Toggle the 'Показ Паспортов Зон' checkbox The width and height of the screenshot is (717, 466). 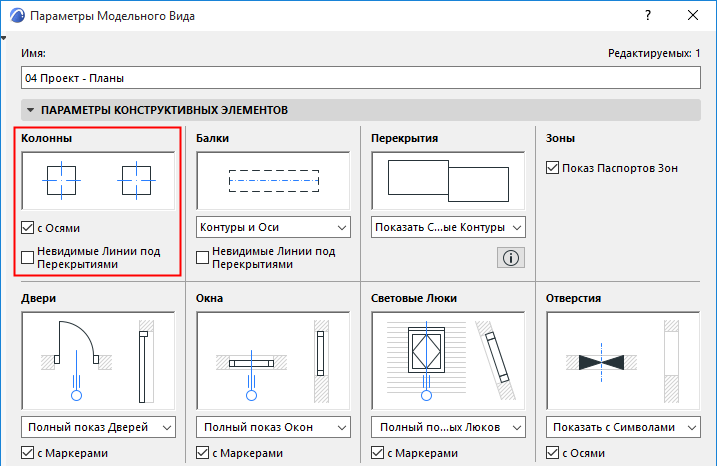553,168
